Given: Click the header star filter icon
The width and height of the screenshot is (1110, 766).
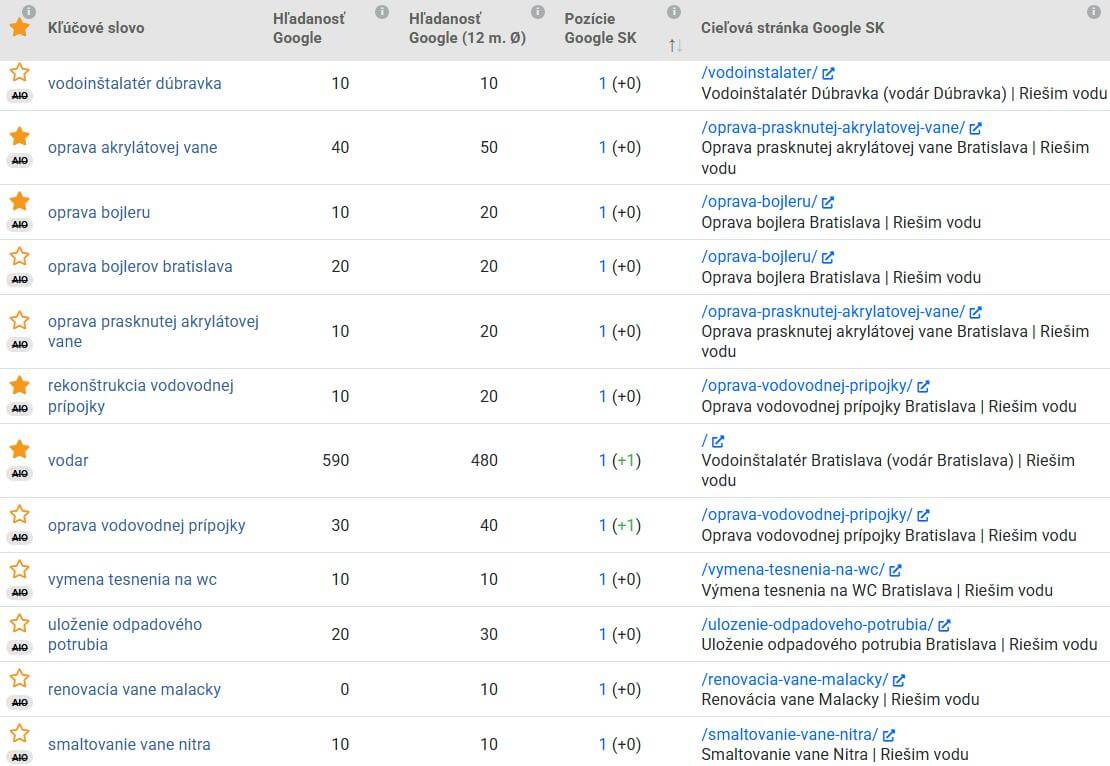Looking at the screenshot, I should coord(20,28).
